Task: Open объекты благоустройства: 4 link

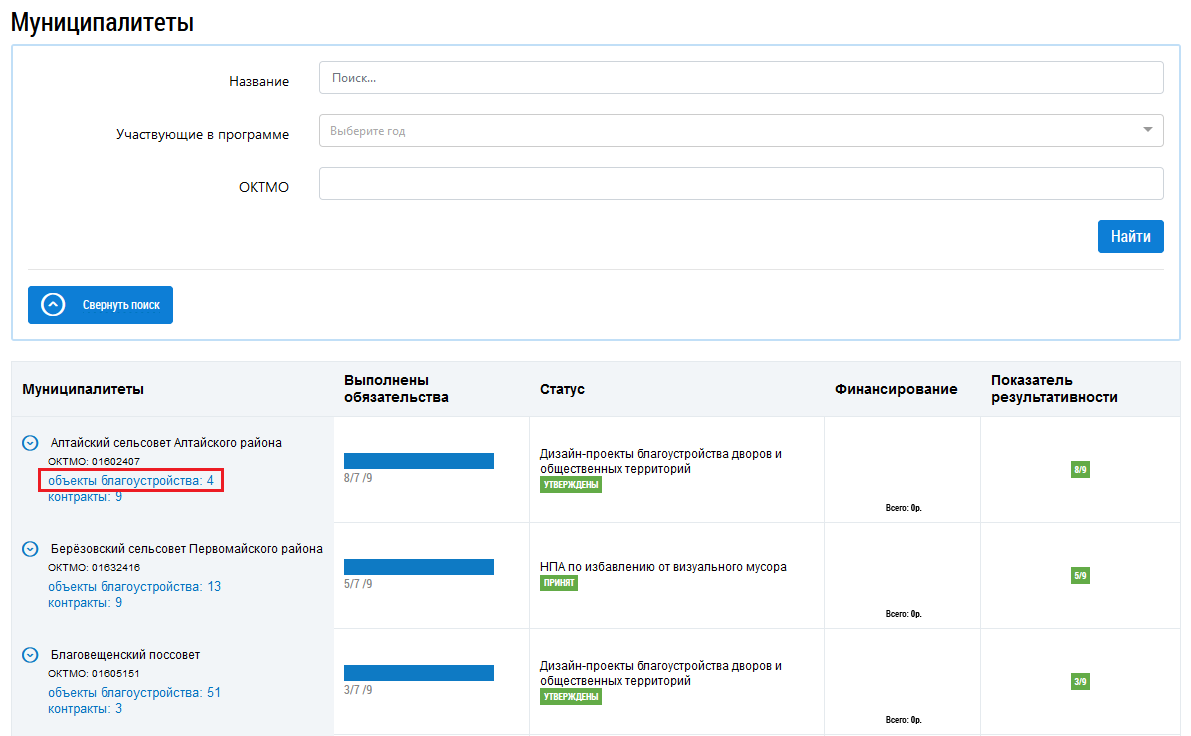Action: click(x=131, y=481)
